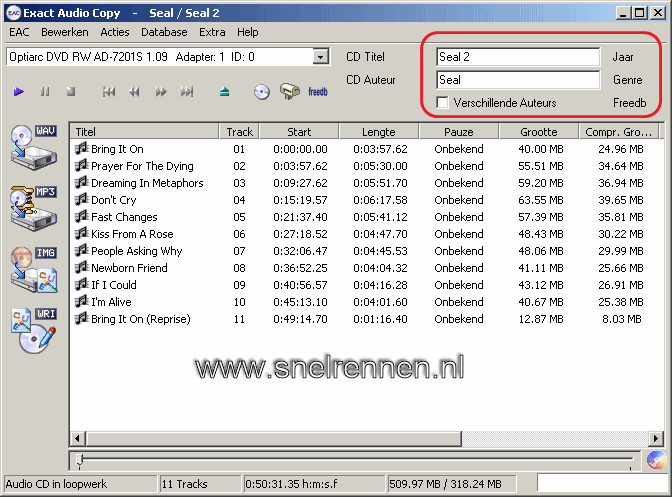
Task: Select track Kiss From A Rose
Action: (132, 234)
